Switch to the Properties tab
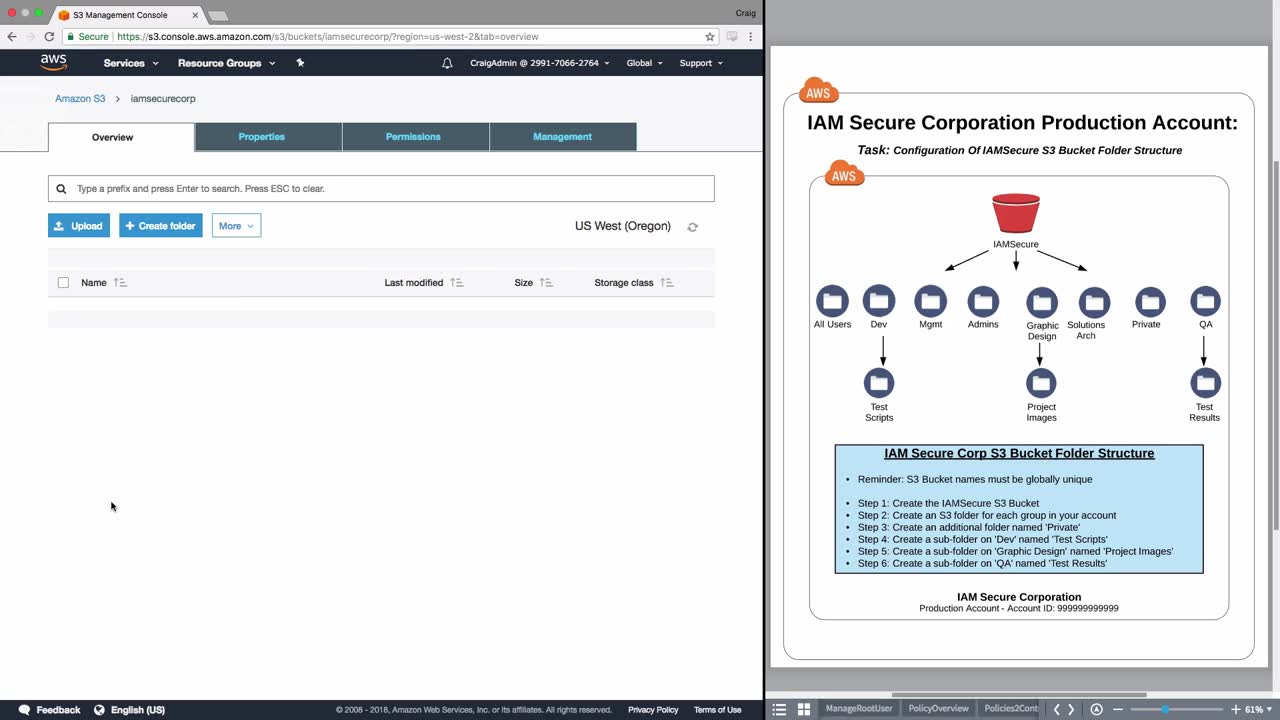This screenshot has height=720, width=1280. [x=261, y=137]
